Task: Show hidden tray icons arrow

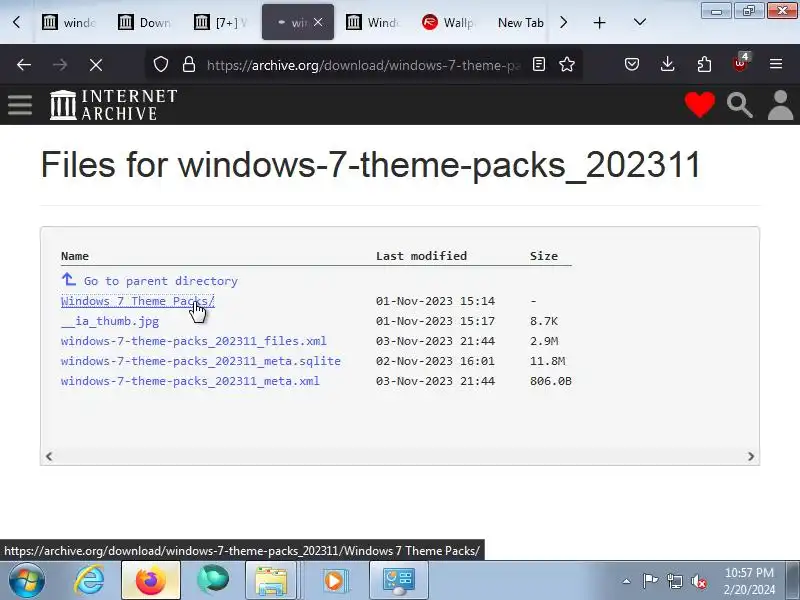Action: click(x=627, y=581)
